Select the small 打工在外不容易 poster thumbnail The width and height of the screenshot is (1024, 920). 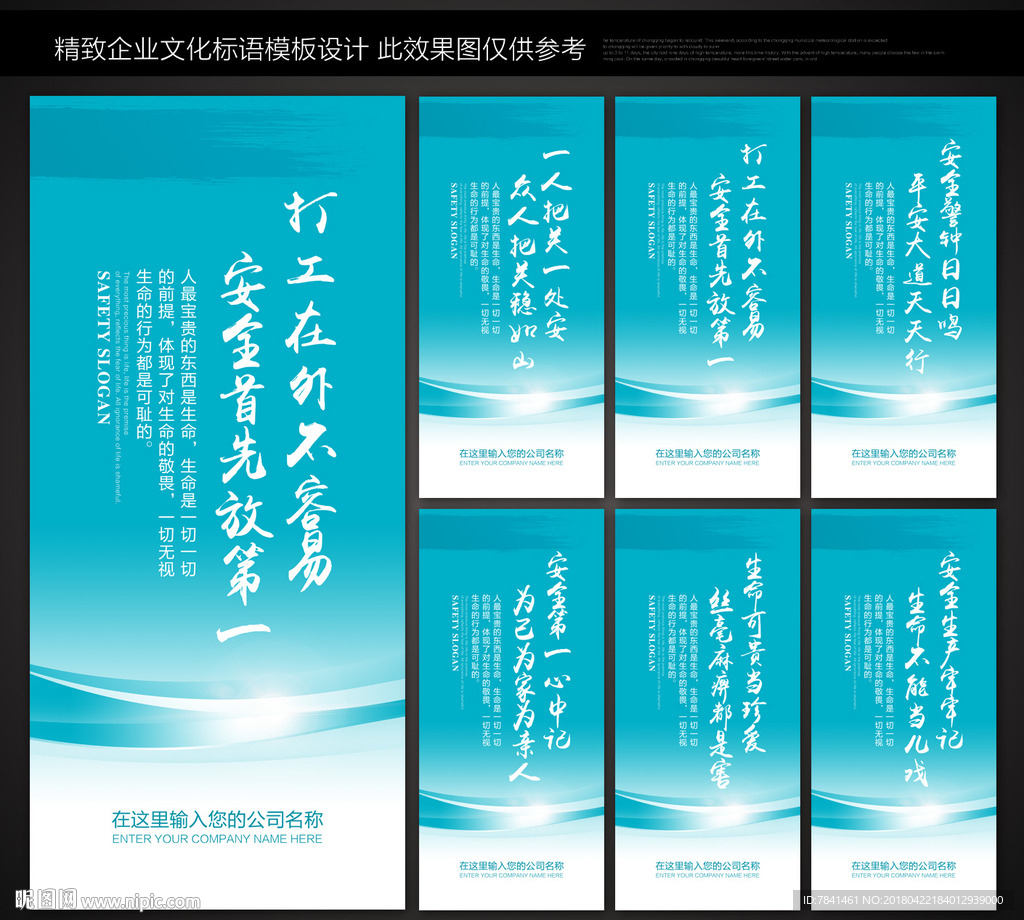tap(707, 297)
